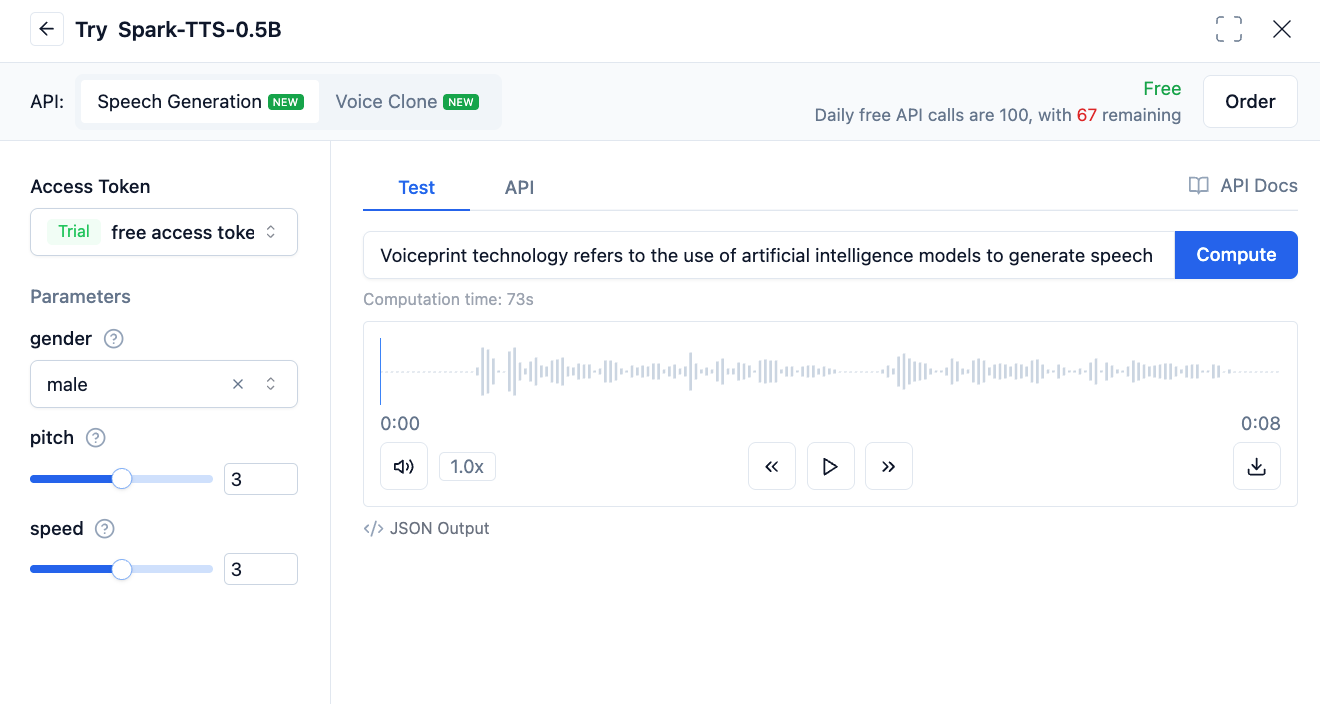
Task: Expand the gender dropdown
Action: (270, 384)
